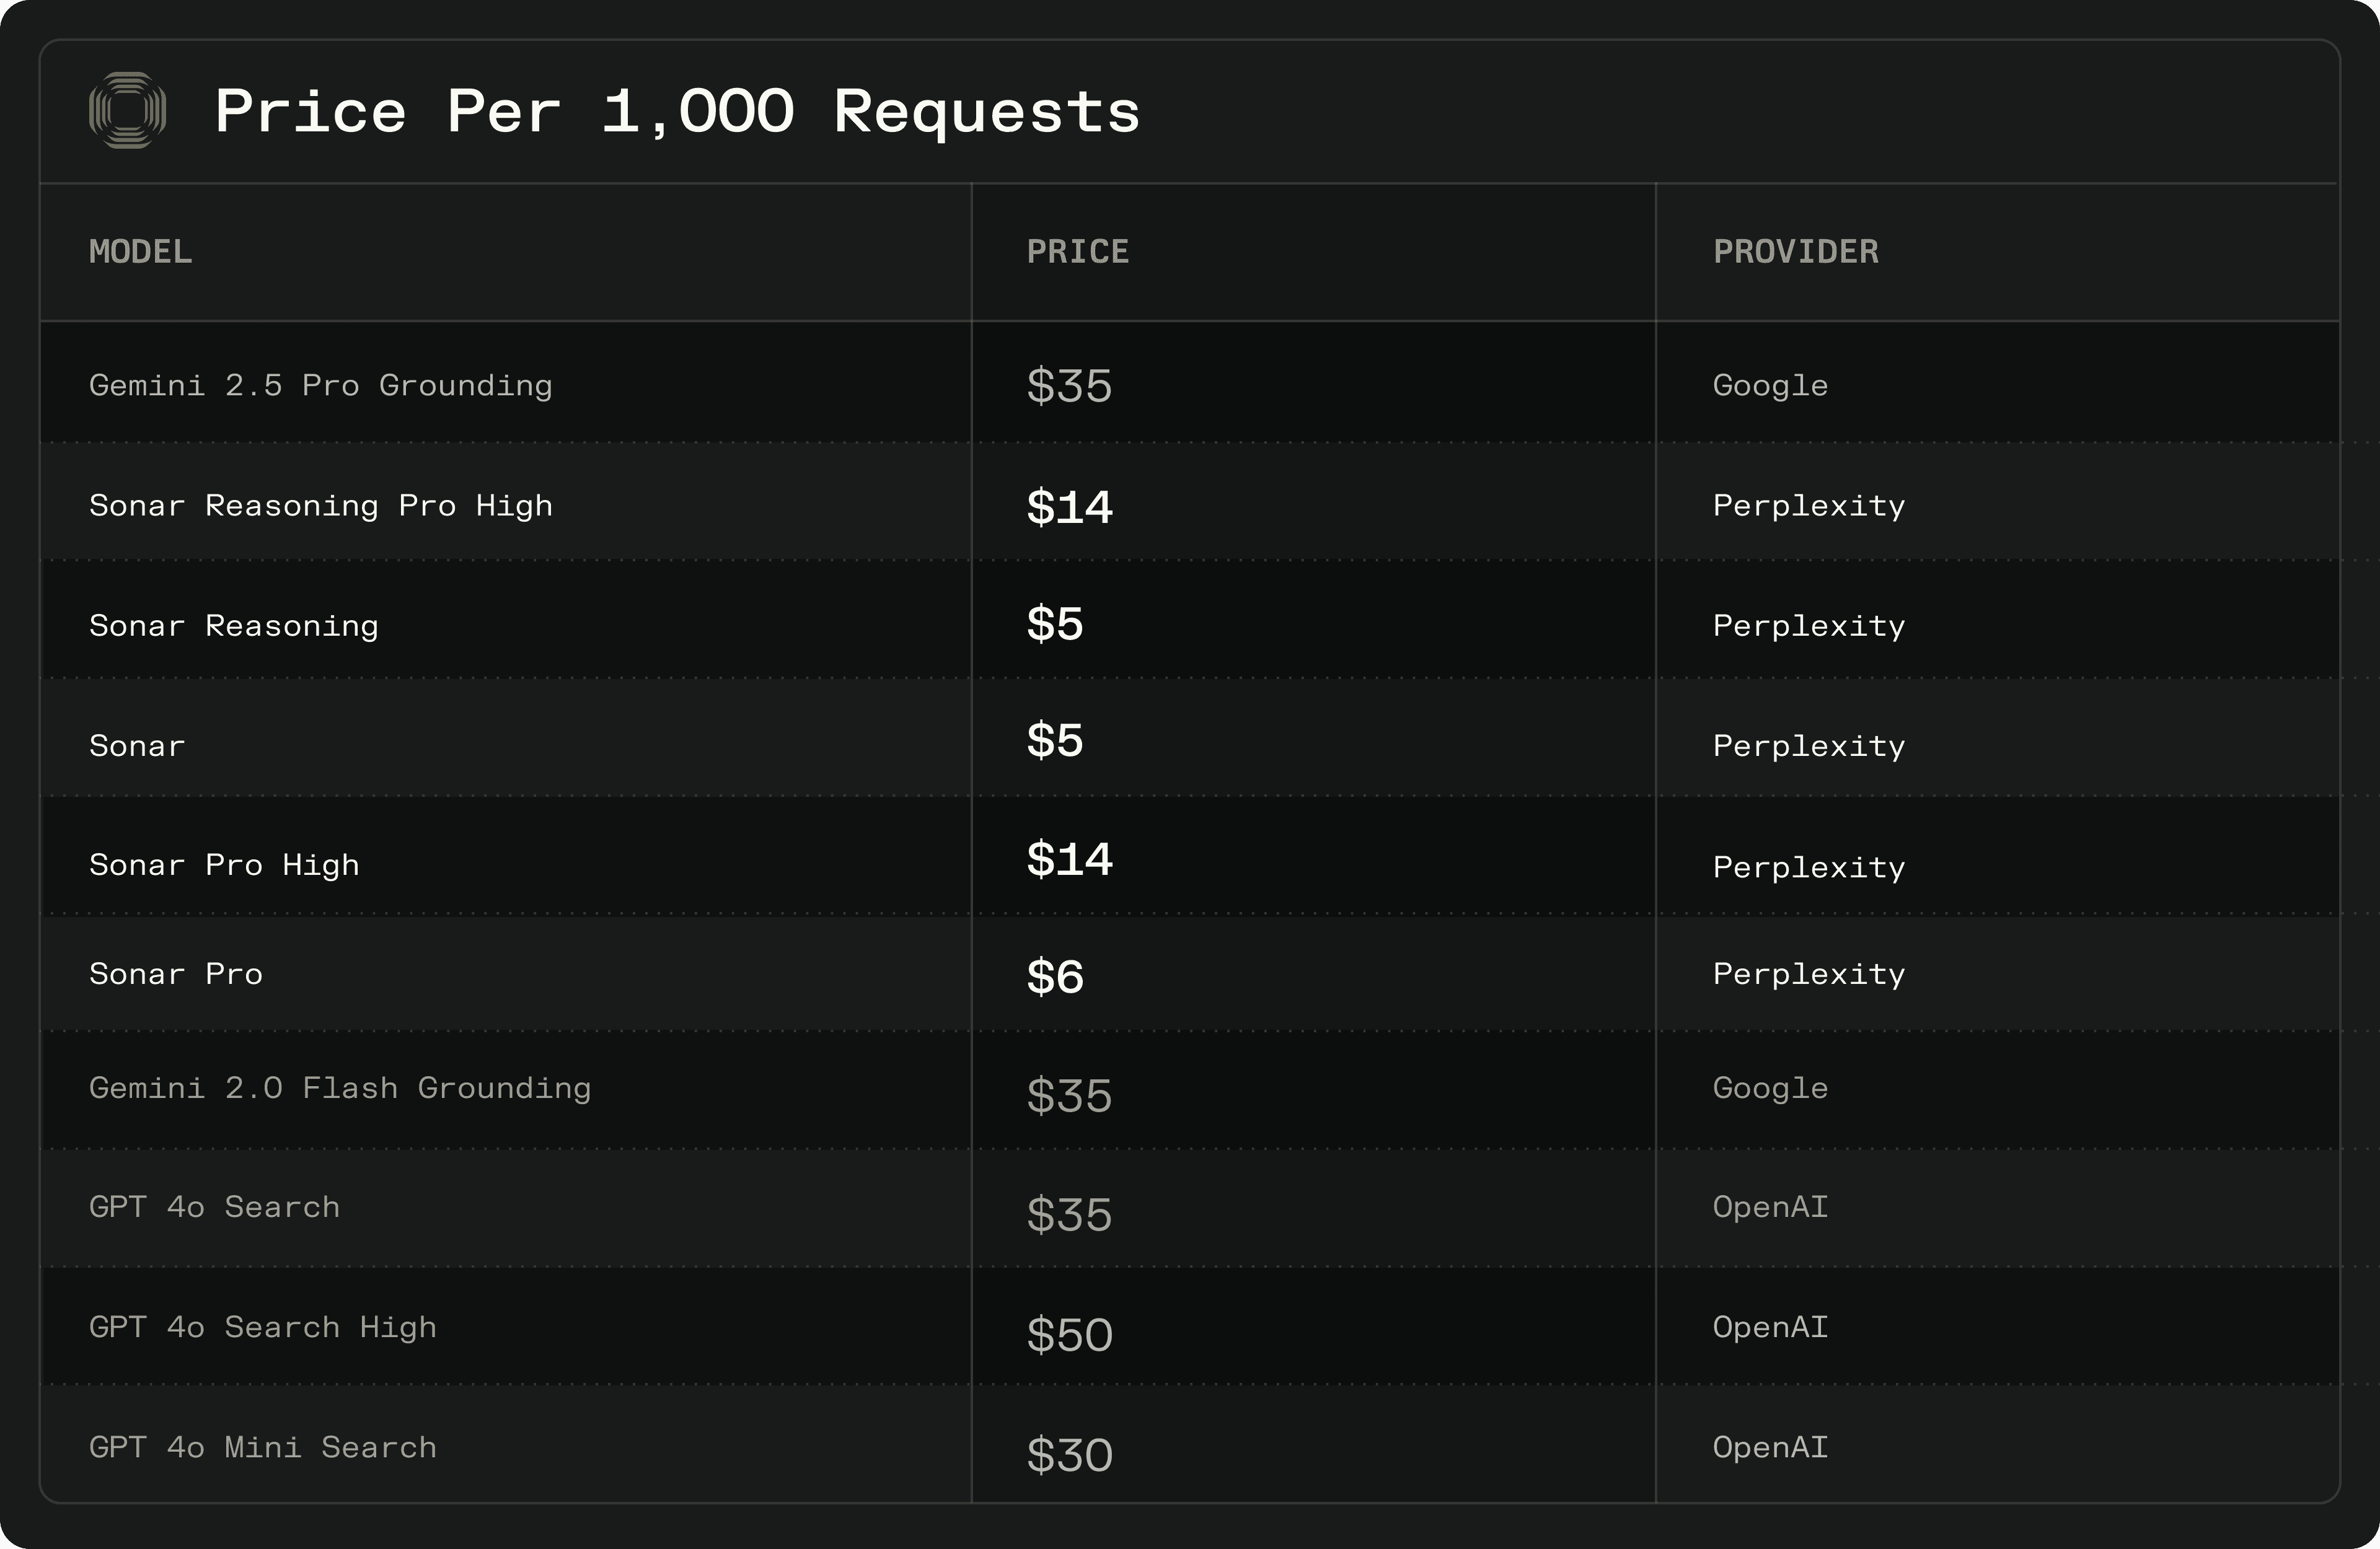Screen dimensions: 2380x1549
Task: Click Gemini 2.0 Flash Grounding model name
Action: [x=340, y=1088]
